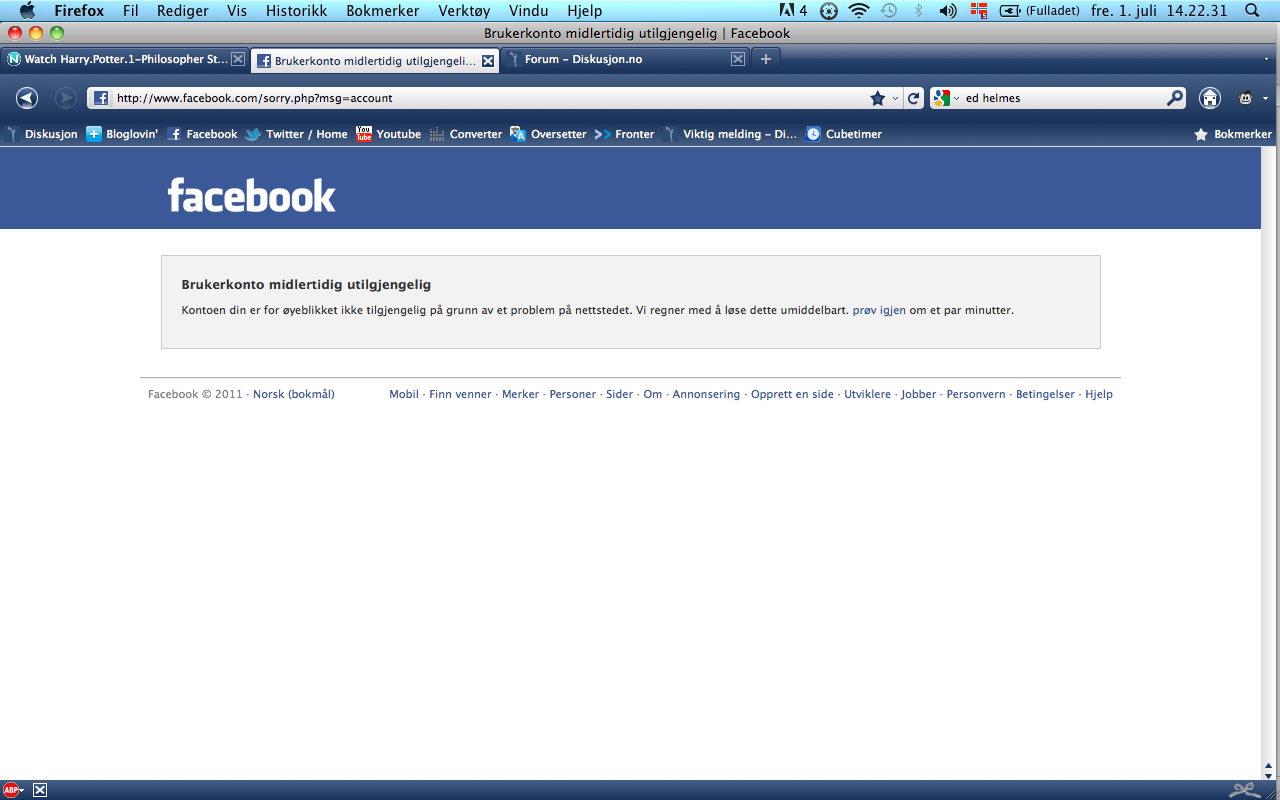The image size is (1280, 800).
Task: Open Facebook bookmark in bookmarks toolbar
Action: (x=202, y=134)
